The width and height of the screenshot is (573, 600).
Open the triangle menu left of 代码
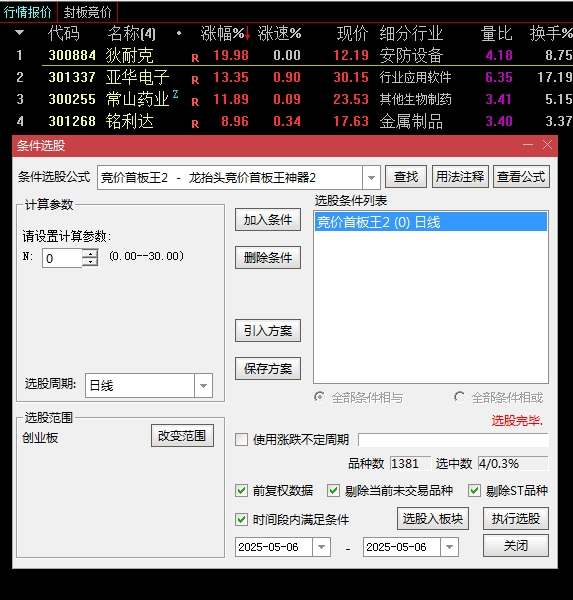pyautogui.click(x=20, y=33)
